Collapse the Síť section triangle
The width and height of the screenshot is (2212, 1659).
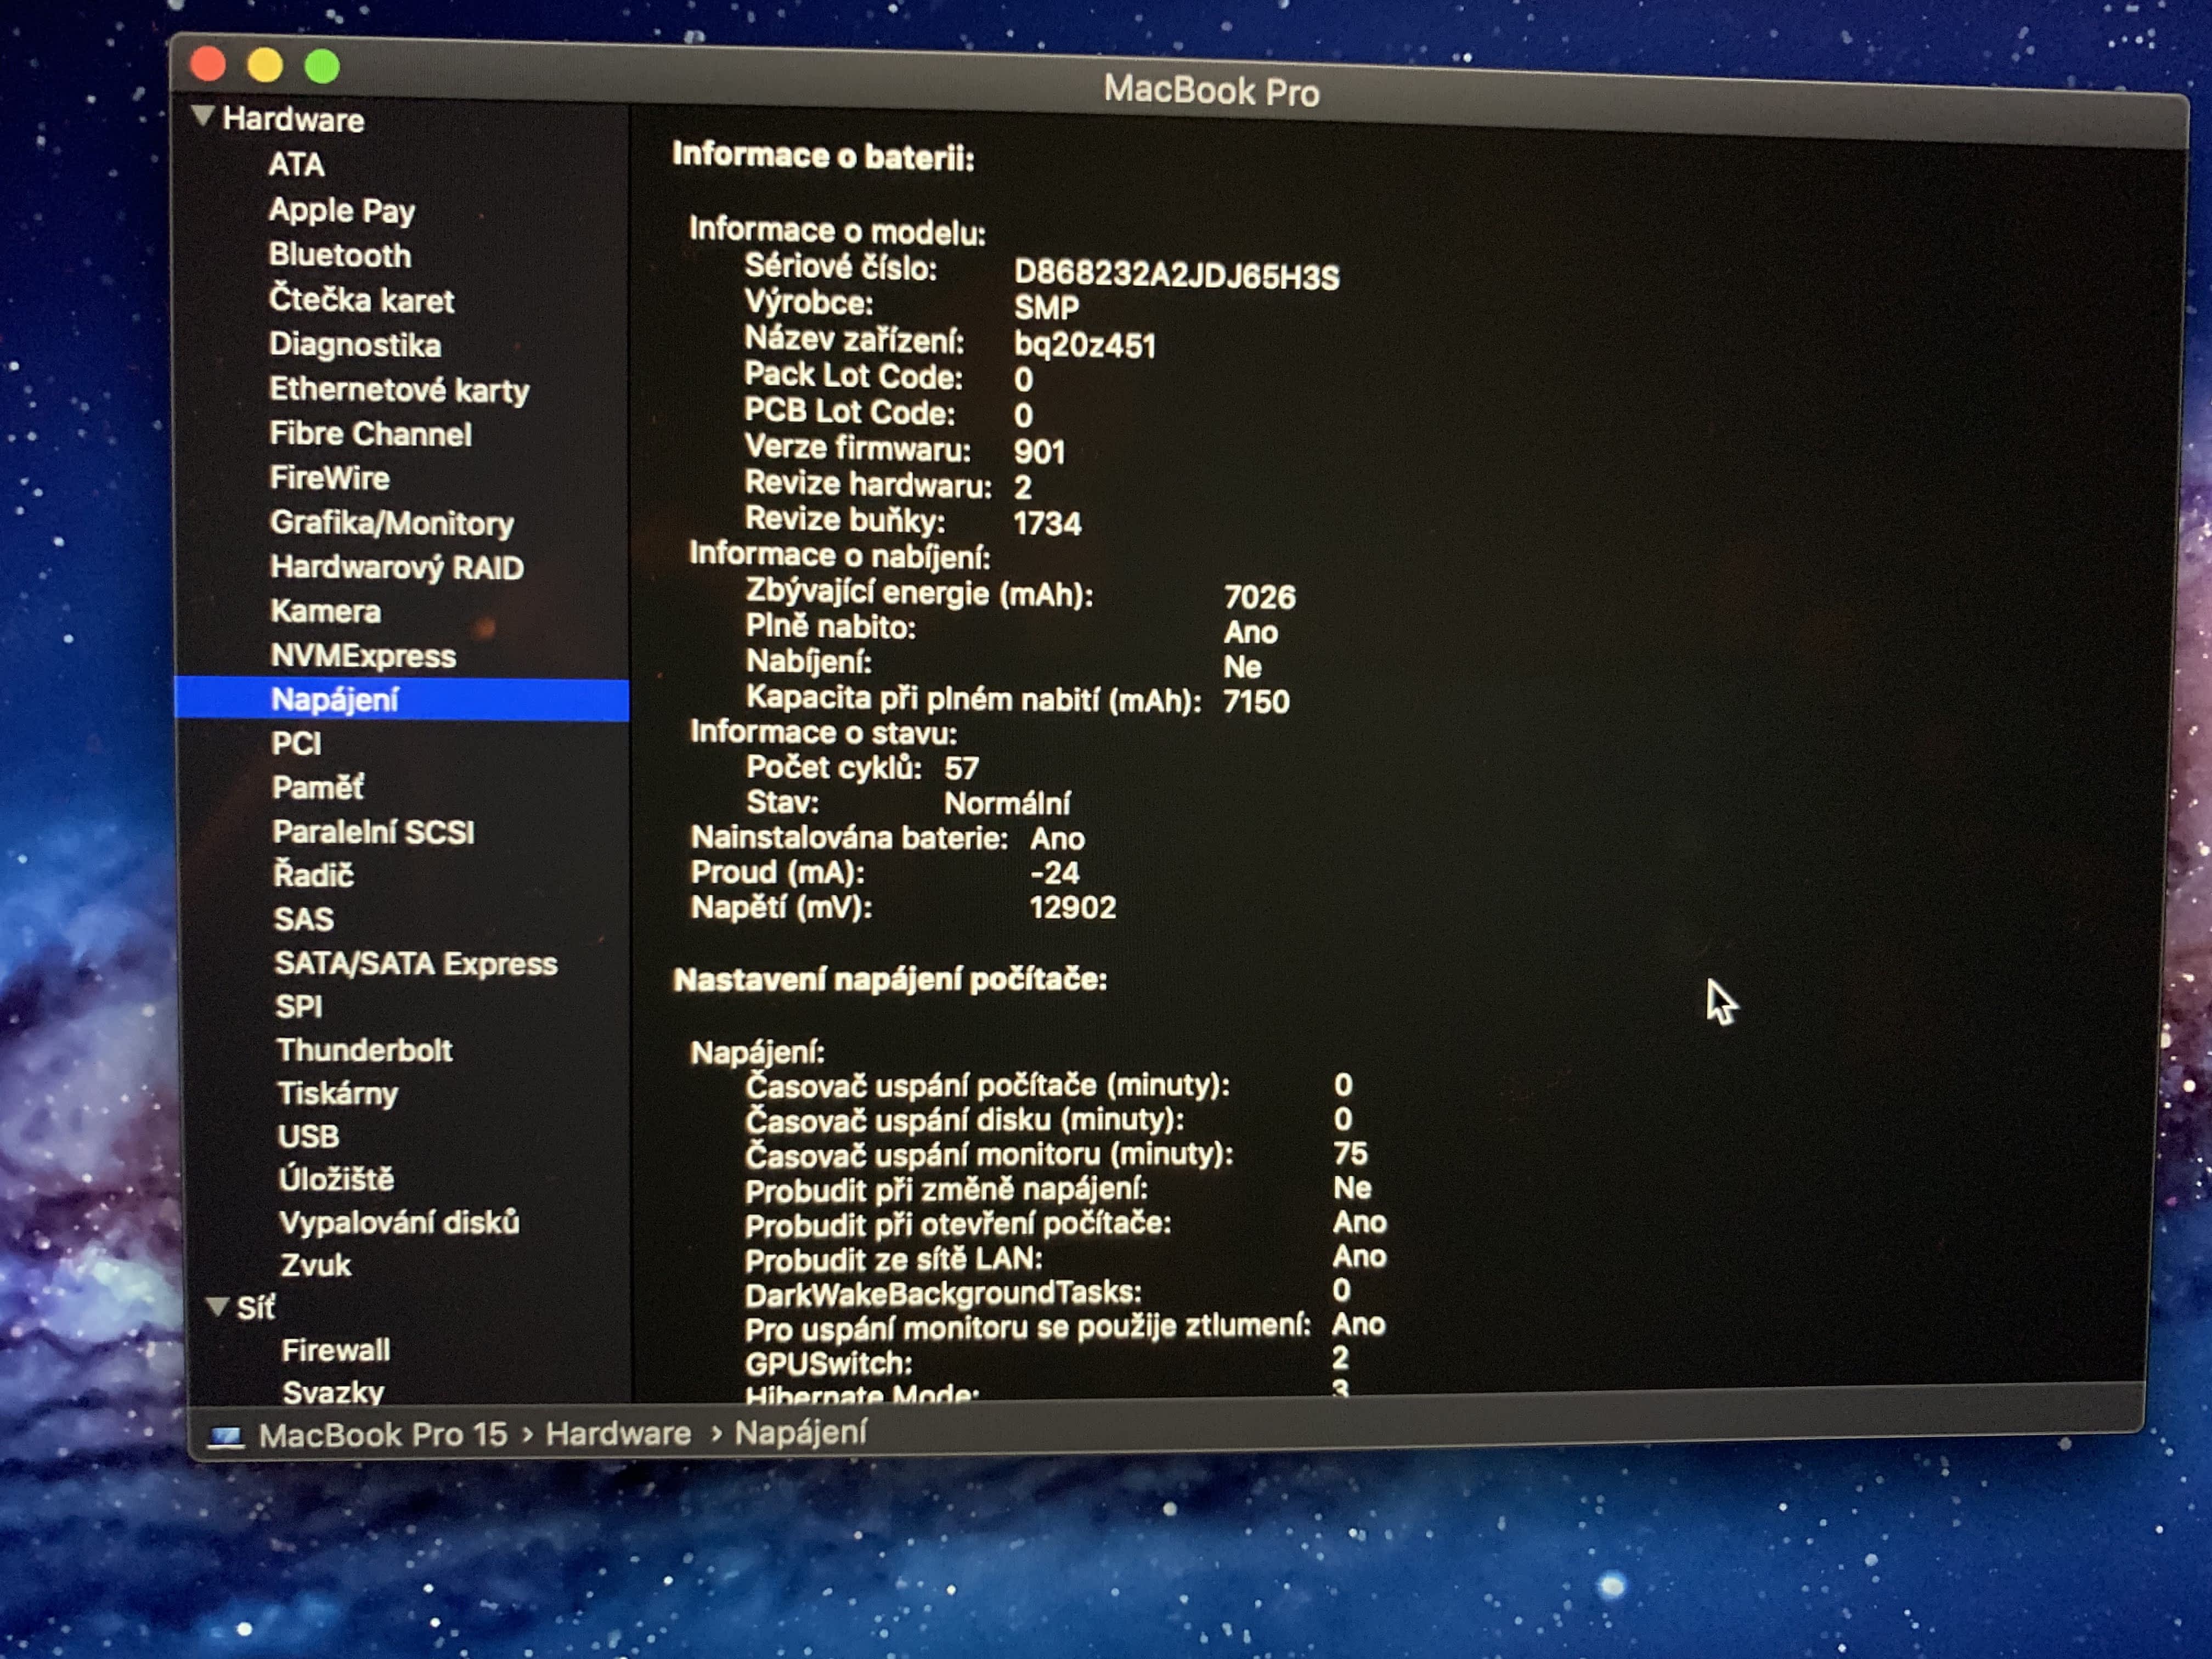217,1307
